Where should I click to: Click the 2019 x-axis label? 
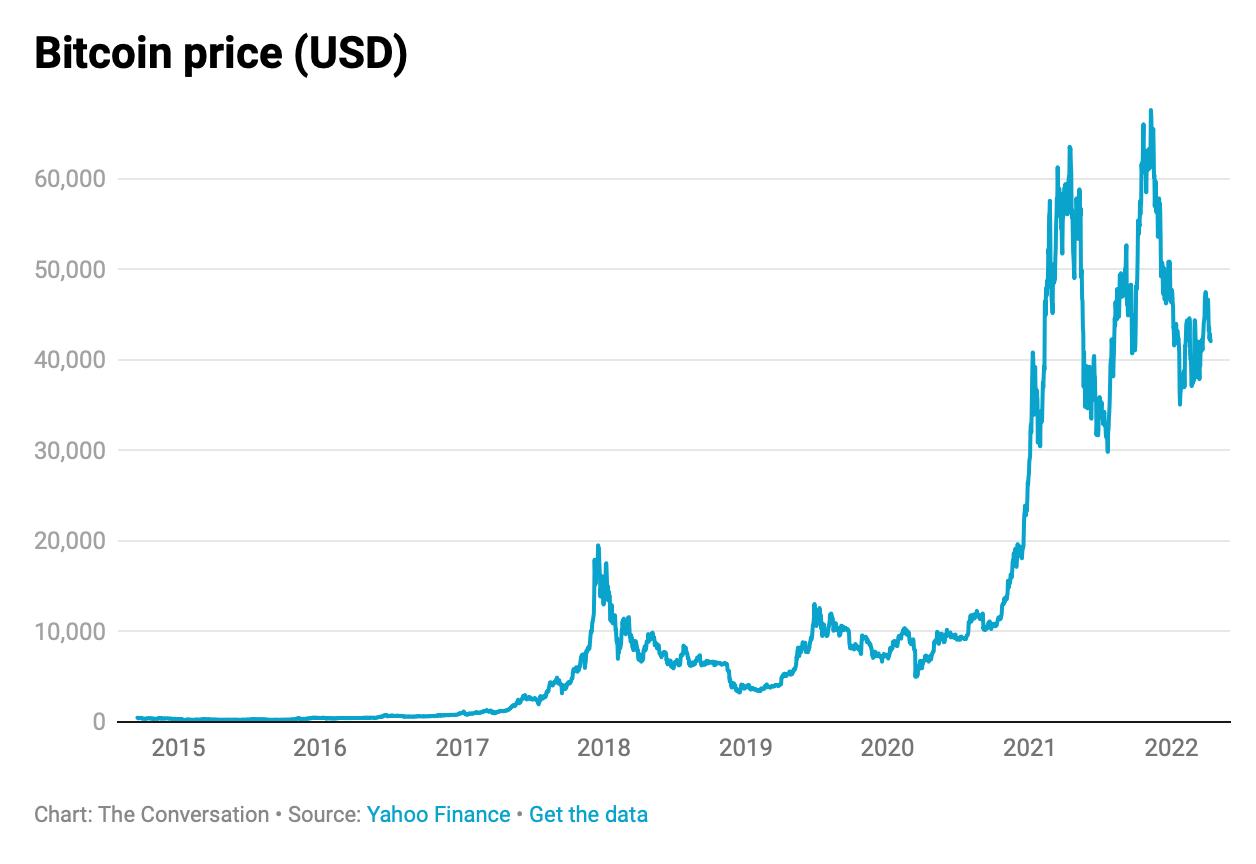[745, 748]
